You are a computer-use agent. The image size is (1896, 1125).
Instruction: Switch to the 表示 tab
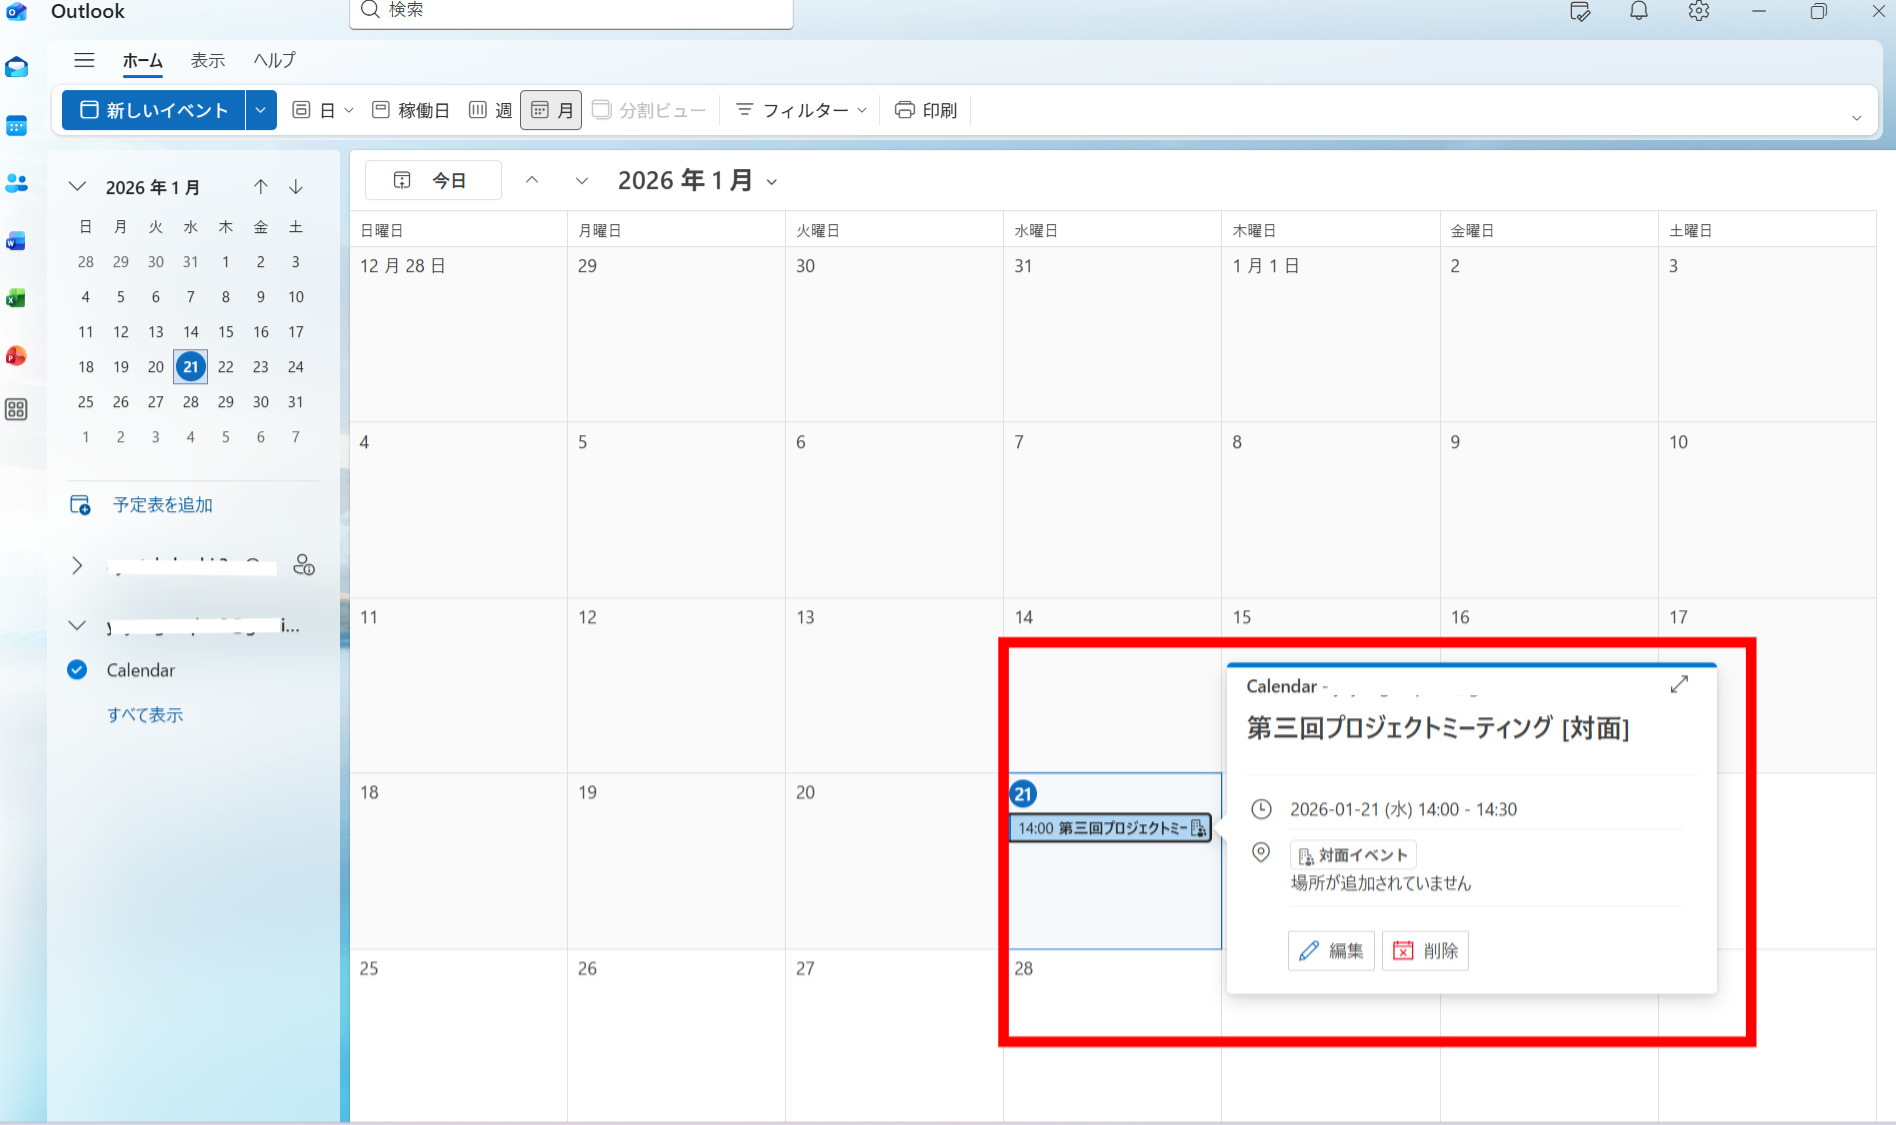[x=208, y=61]
